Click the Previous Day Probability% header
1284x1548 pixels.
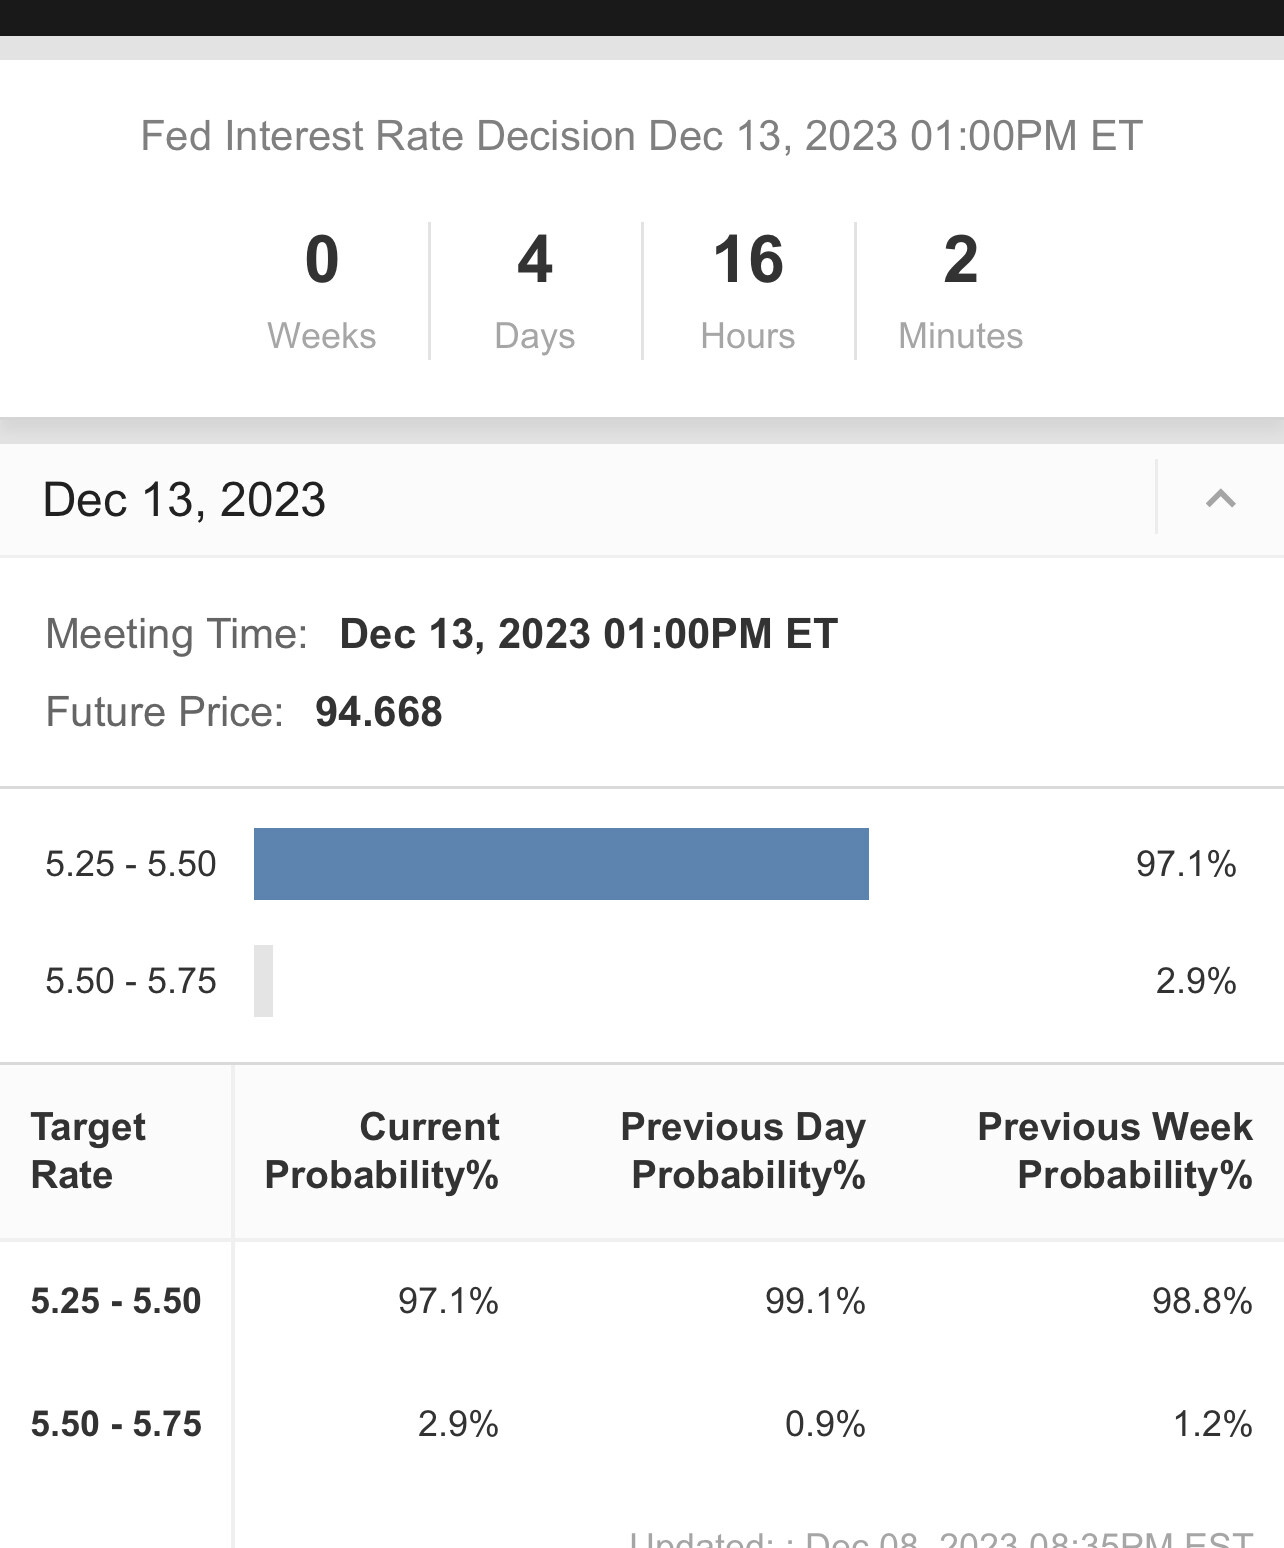coord(743,1150)
